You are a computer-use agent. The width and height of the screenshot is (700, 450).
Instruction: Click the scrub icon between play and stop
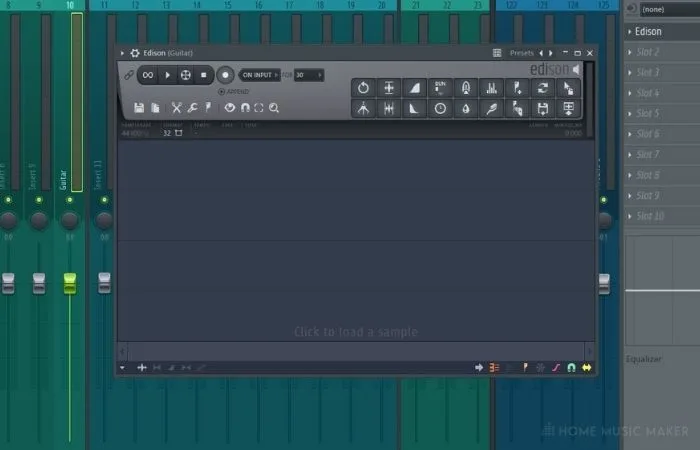click(185, 75)
